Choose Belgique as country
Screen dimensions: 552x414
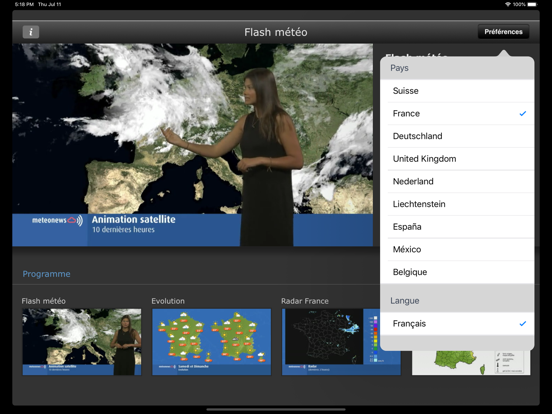(457, 272)
